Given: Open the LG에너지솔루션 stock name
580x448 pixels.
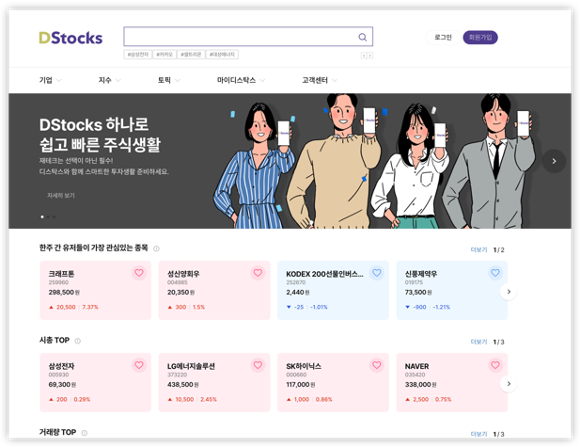Looking at the screenshot, I should pyautogui.click(x=191, y=366).
